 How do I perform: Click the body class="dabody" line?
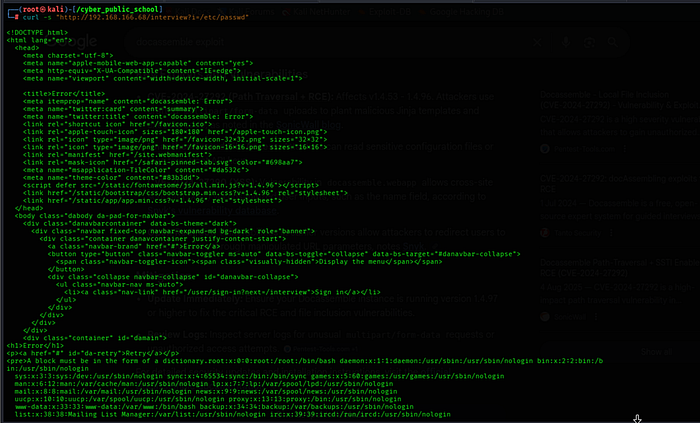[x=95, y=216]
